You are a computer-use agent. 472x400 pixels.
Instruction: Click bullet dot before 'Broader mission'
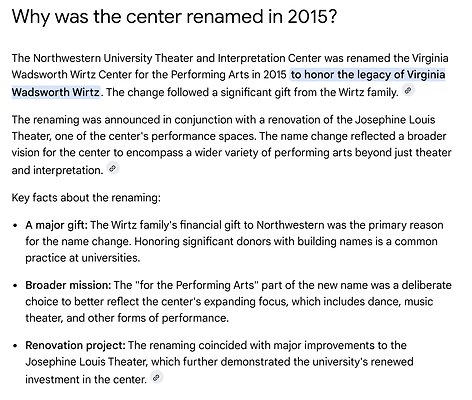tap(15, 286)
